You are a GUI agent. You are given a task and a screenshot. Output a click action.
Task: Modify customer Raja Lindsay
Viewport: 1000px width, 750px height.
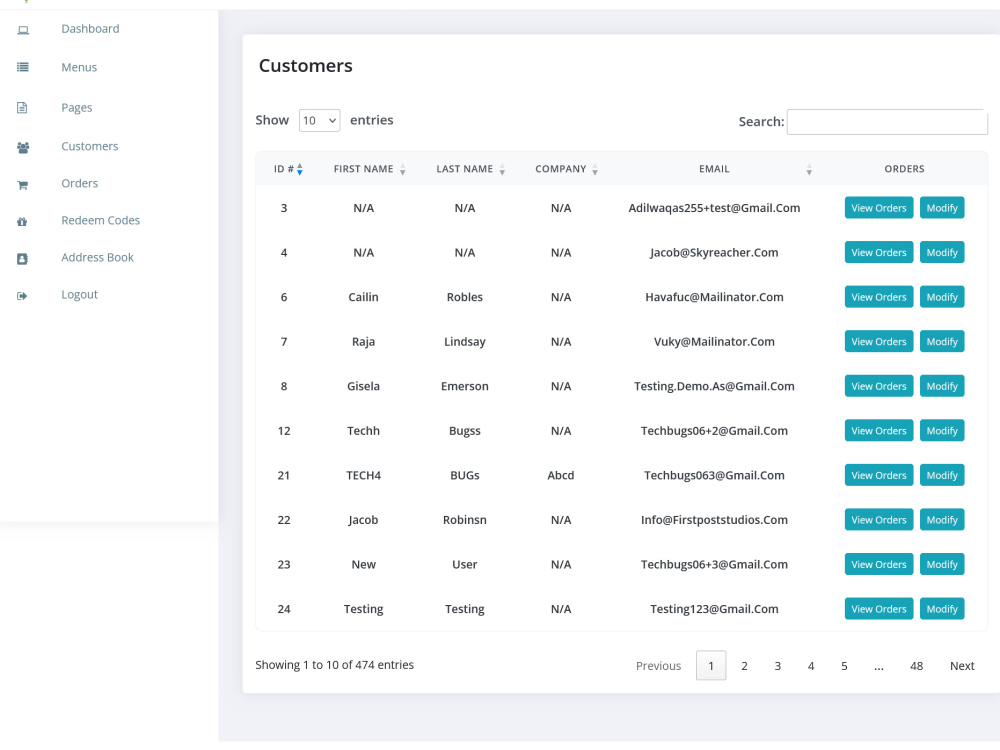(942, 342)
